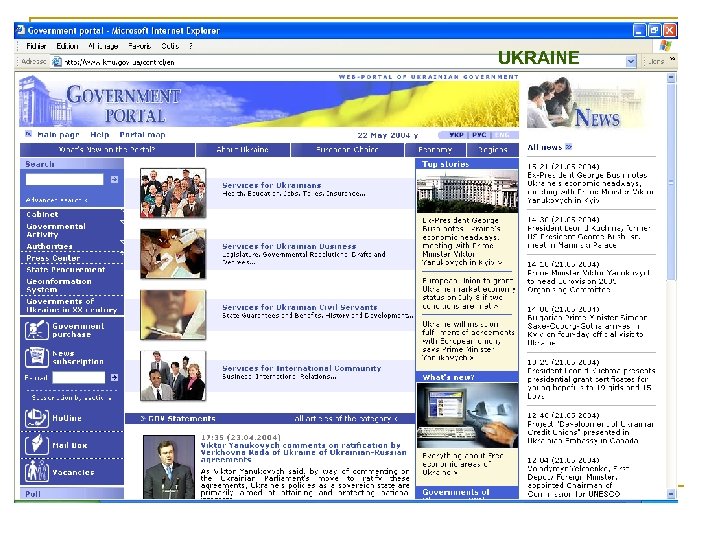Click the Ukrainian Business thumbnail photo
The width and height of the screenshot is (720, 540).
click(173, 254)
